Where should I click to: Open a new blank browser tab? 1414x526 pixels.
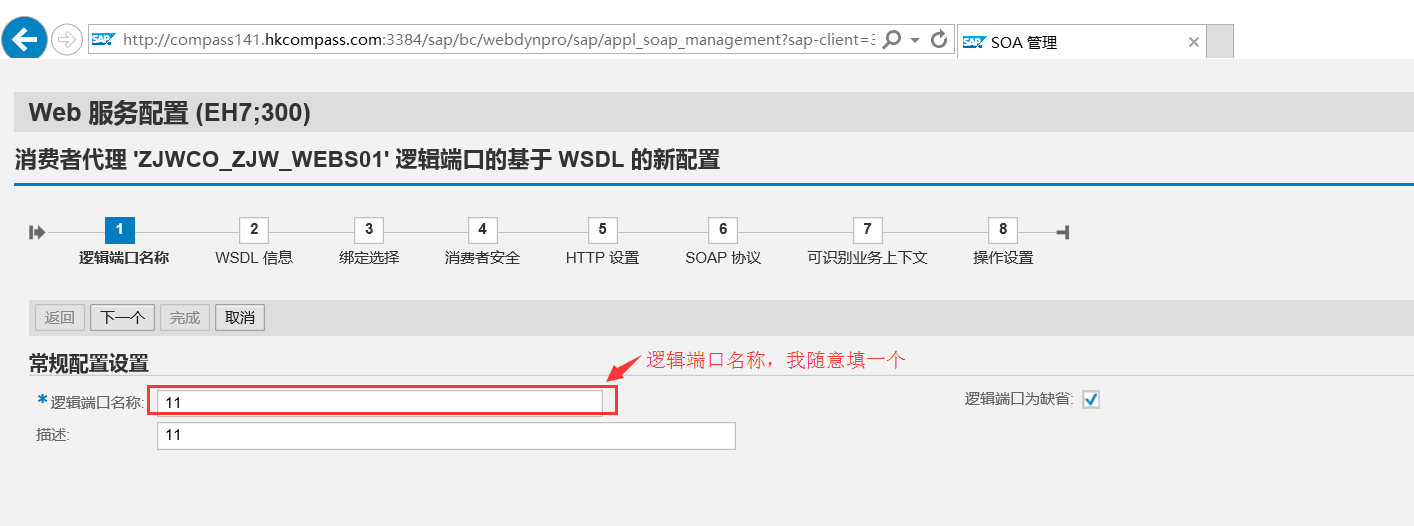coord(1220,42)
